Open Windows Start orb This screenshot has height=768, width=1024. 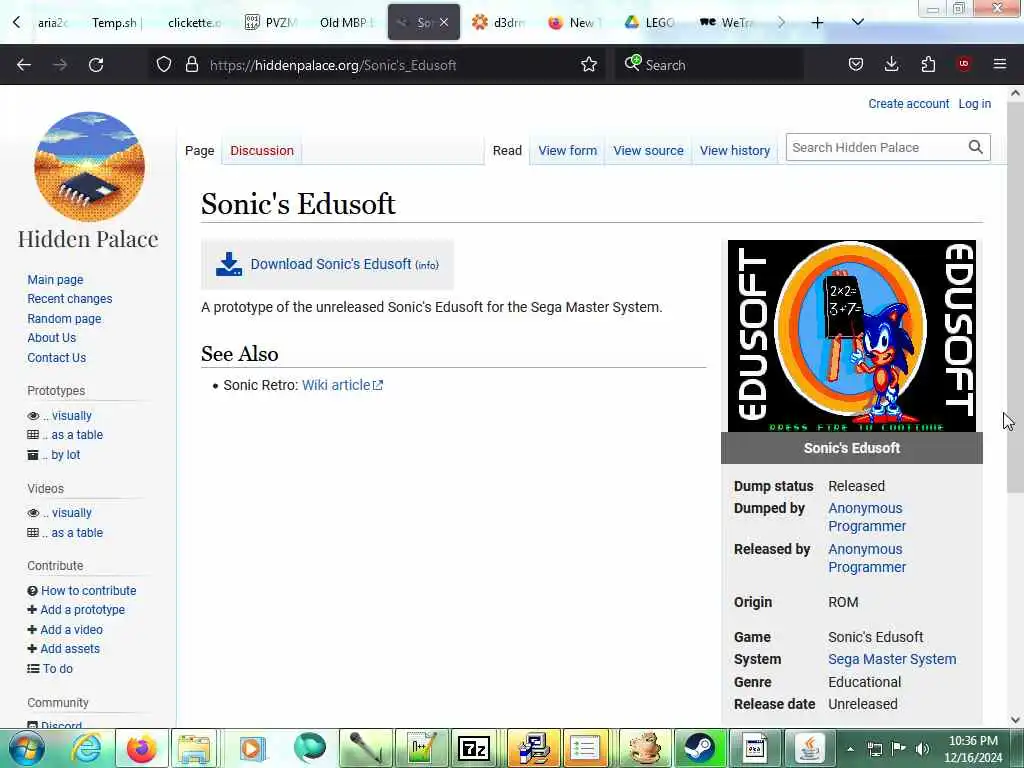pos(27,748)
